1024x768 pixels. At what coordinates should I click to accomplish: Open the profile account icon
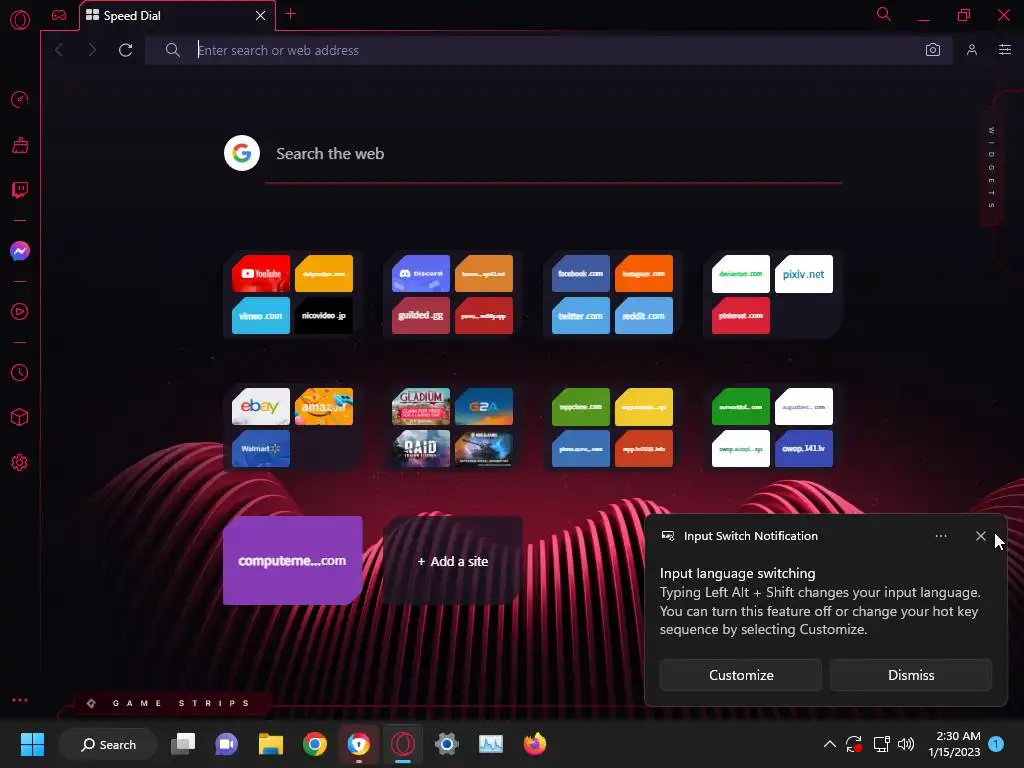tap(972, 50)
